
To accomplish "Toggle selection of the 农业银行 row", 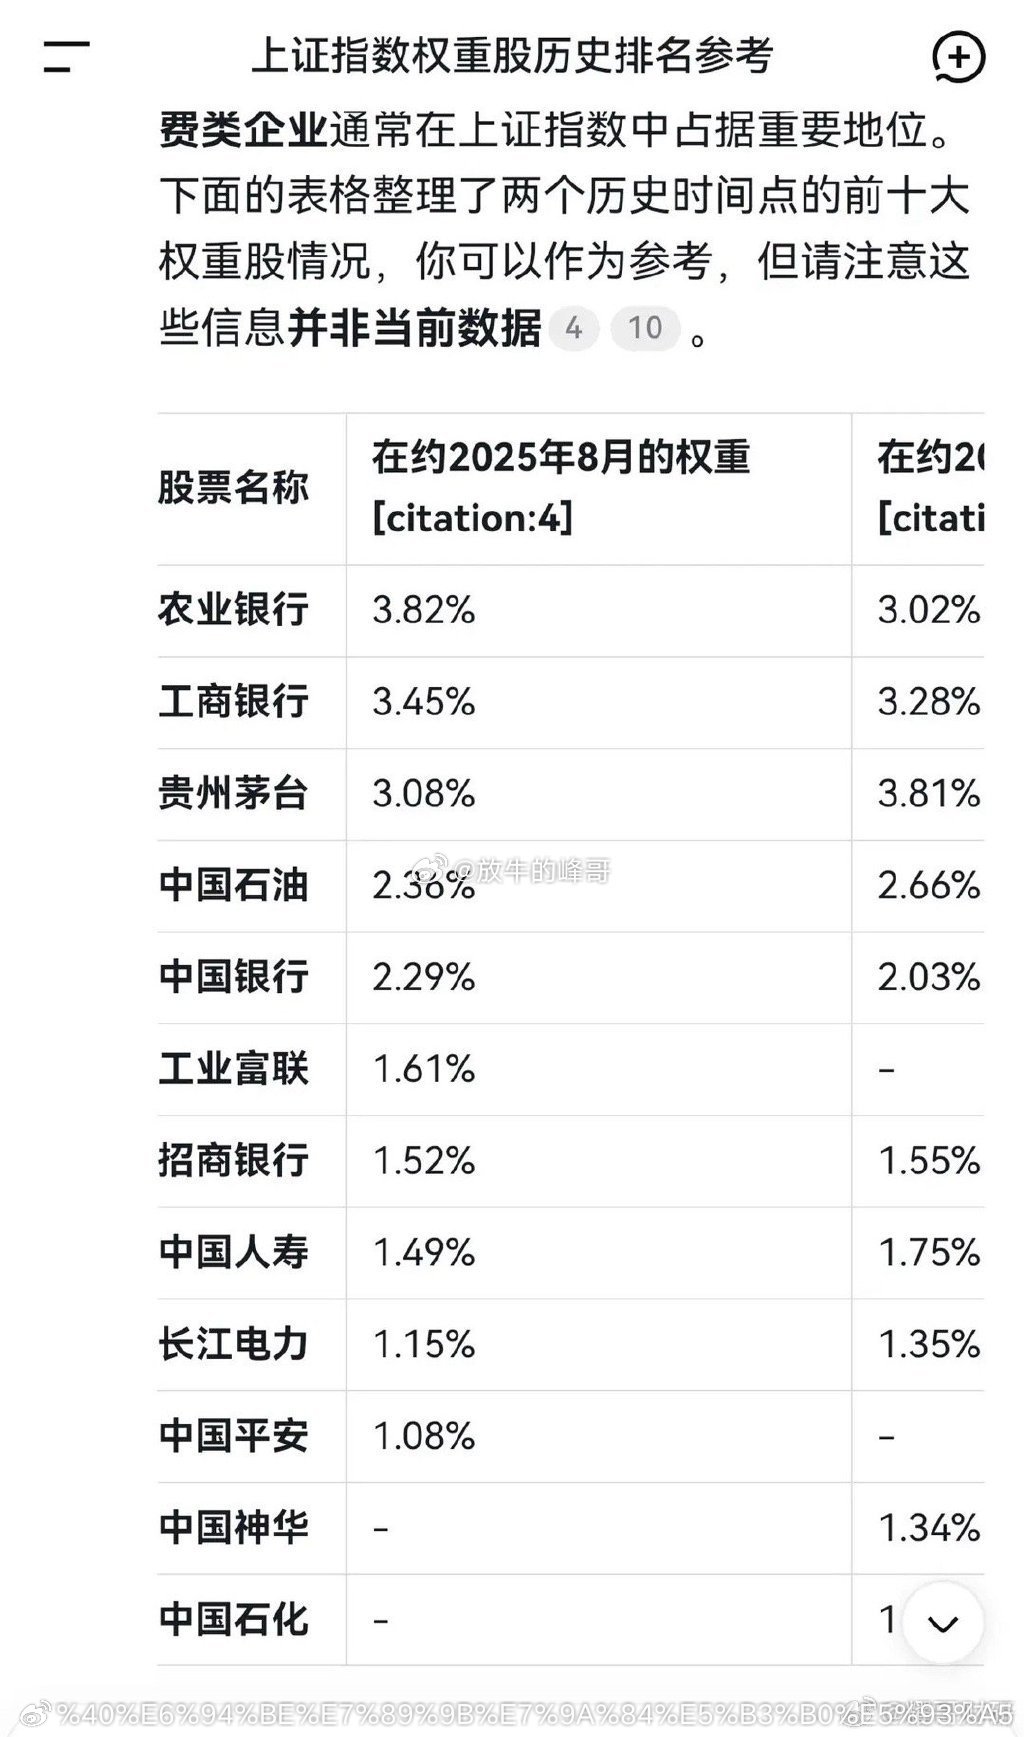I will pyautogui.click(x=232, y=611).
